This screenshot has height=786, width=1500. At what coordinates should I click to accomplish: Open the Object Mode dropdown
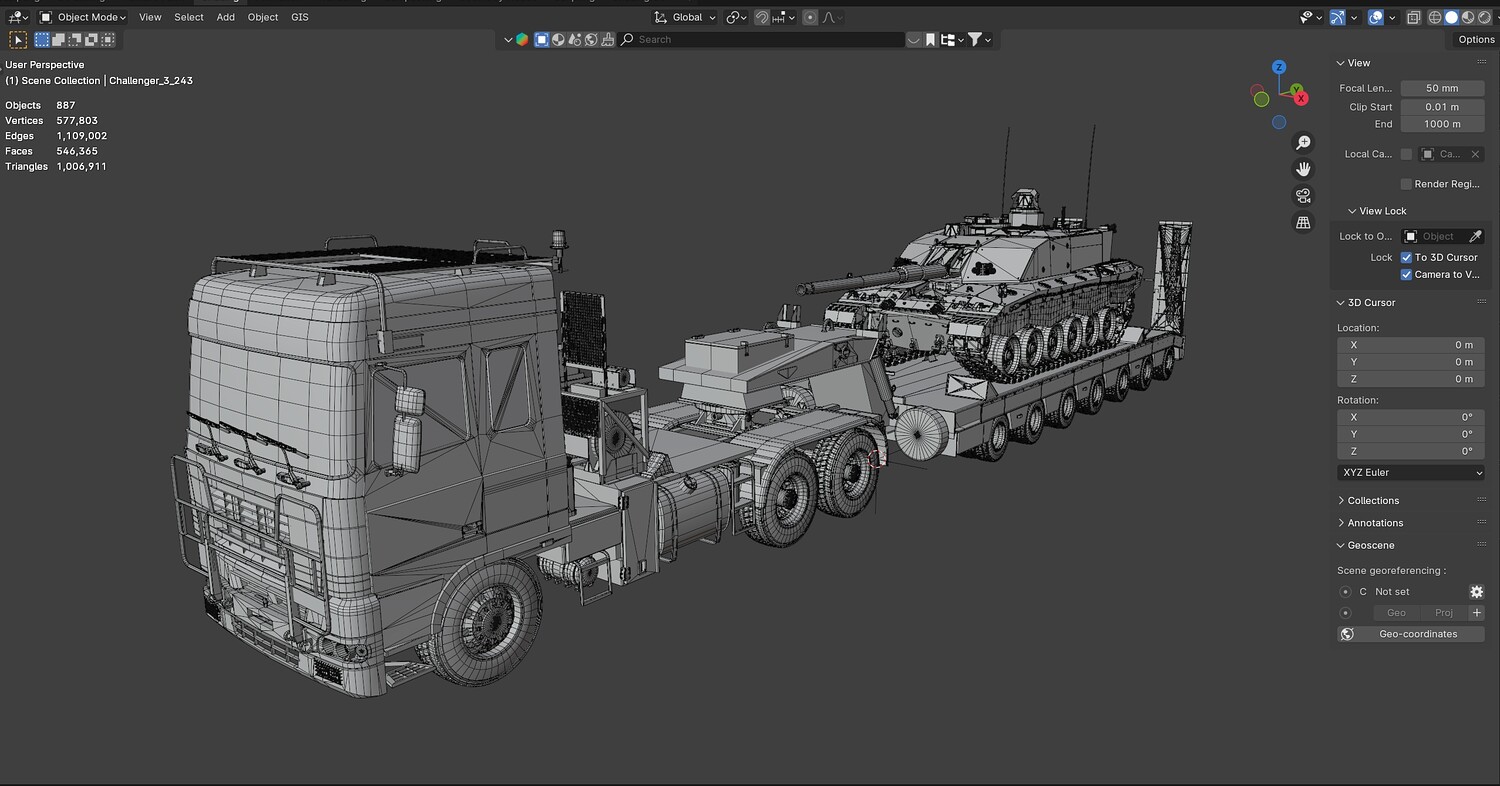83,17
